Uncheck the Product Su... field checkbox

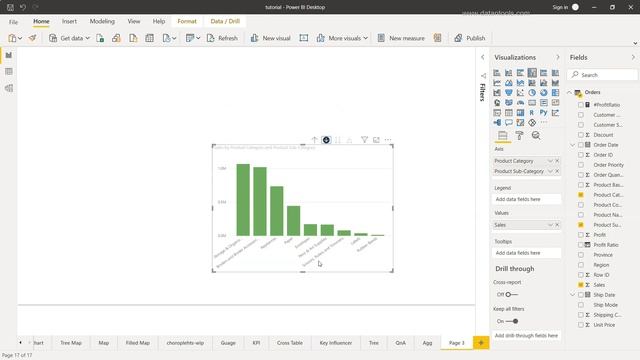click(580, 225)
